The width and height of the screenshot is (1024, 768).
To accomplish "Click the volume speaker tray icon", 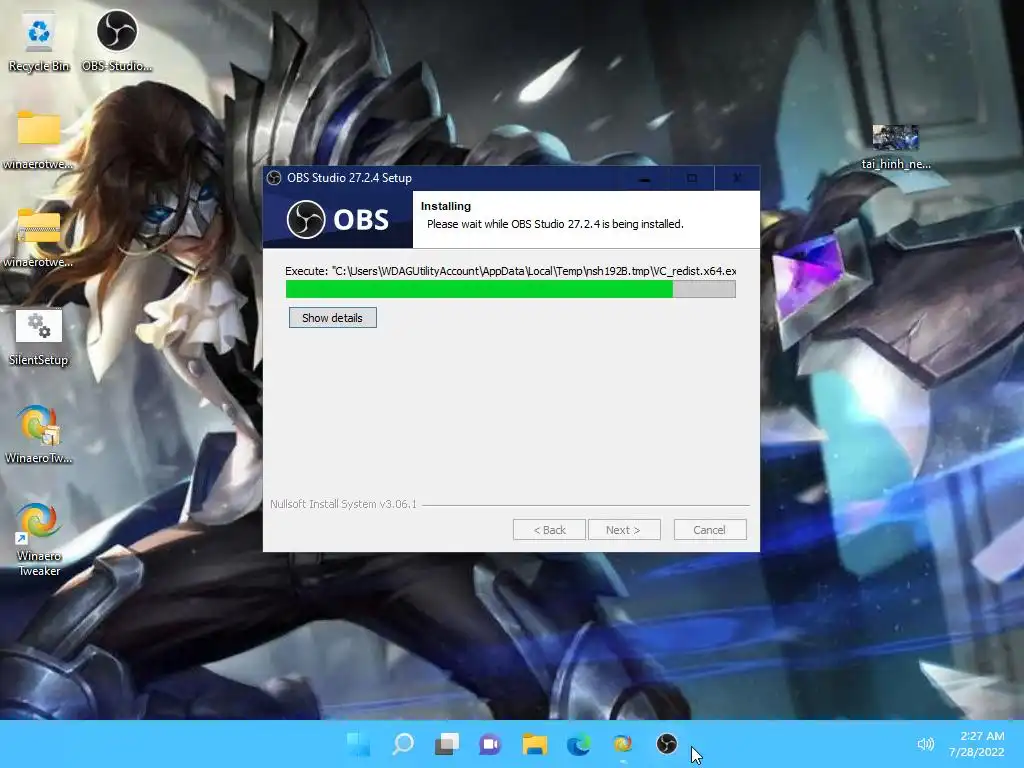I will click(925, 744).
